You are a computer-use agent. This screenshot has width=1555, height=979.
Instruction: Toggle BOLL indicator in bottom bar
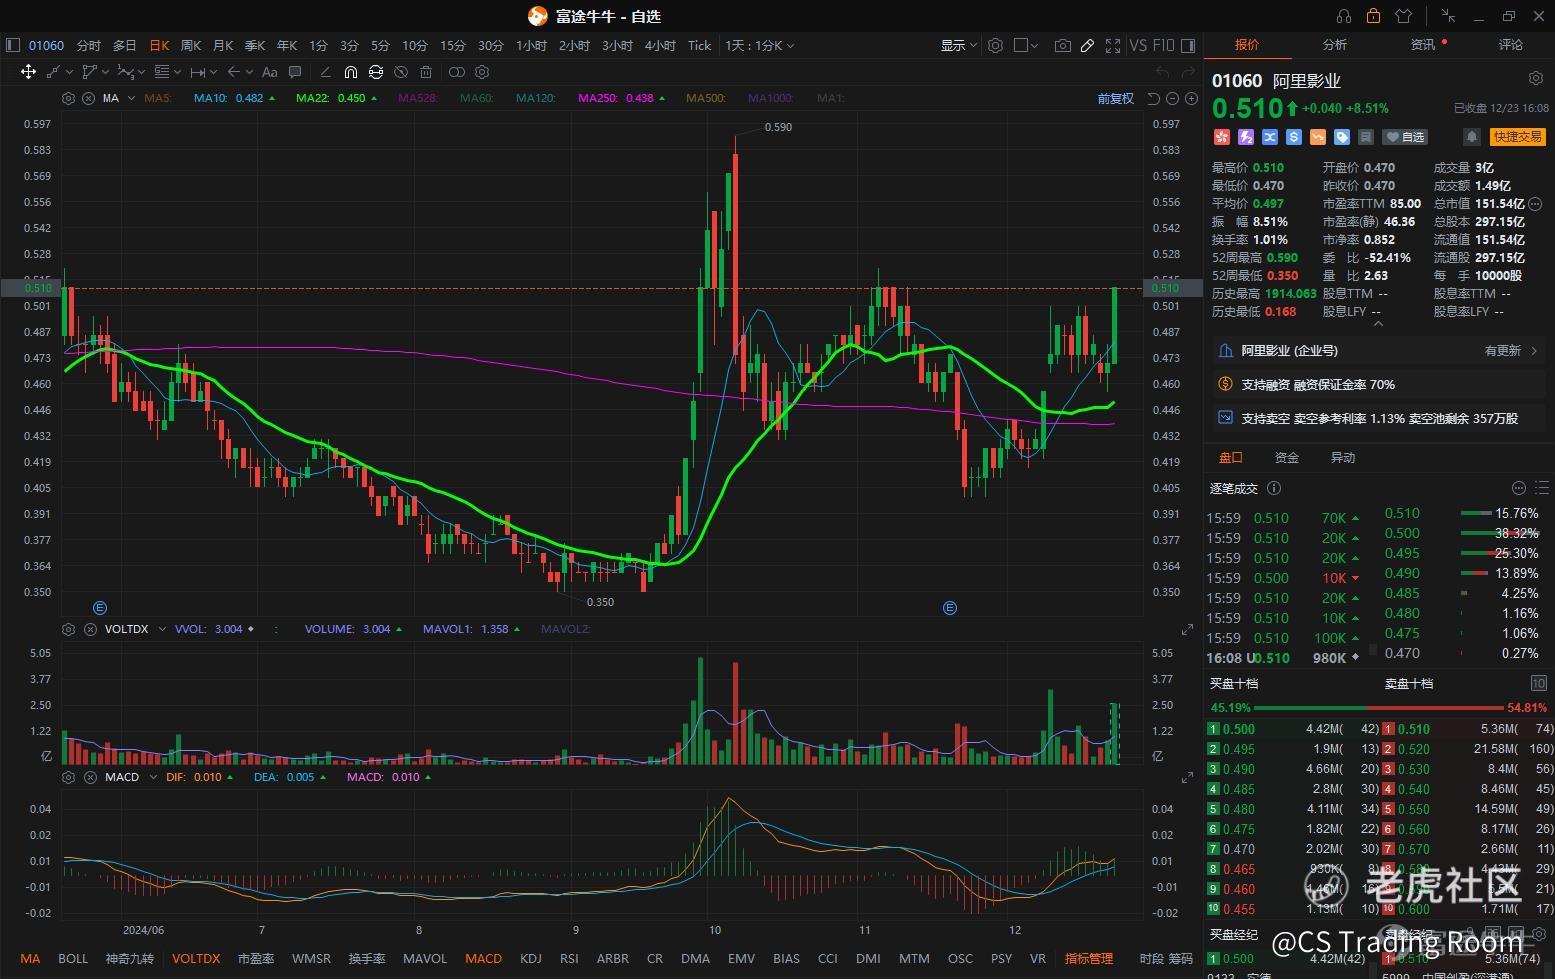tap(73, 958)
